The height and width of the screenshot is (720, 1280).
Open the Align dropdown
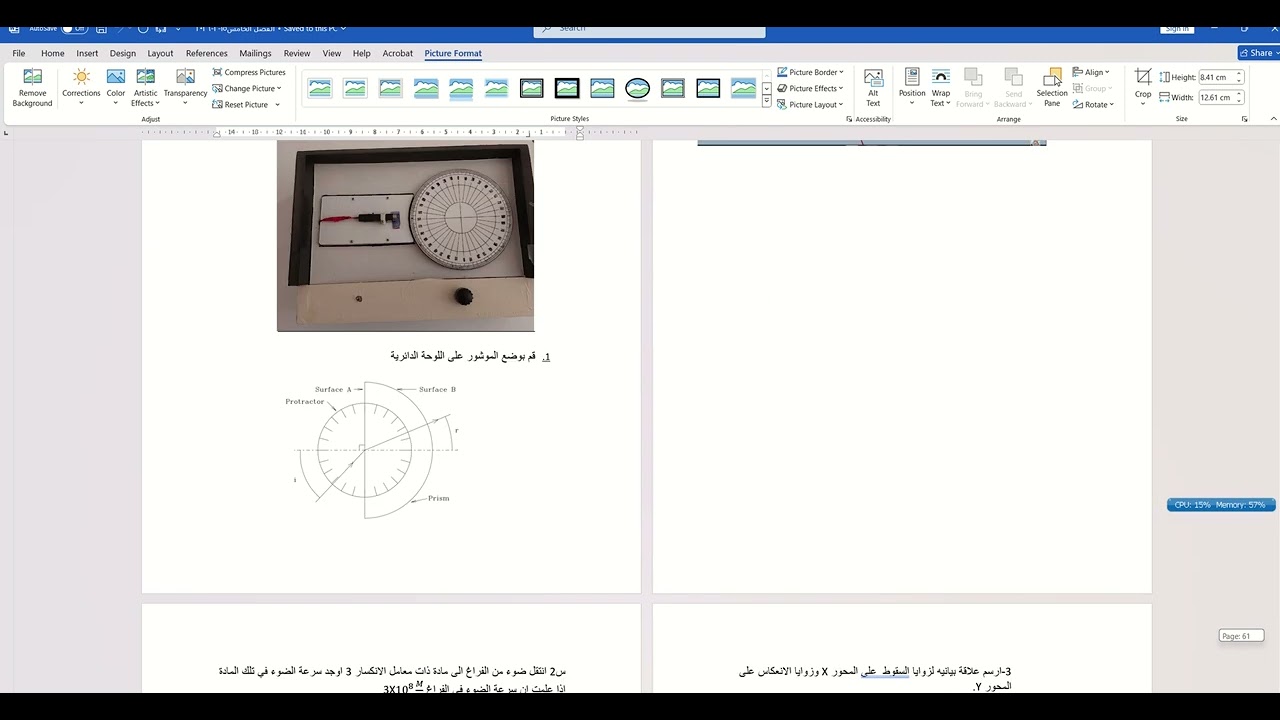pyautogui.click(x=1091, y=72)
